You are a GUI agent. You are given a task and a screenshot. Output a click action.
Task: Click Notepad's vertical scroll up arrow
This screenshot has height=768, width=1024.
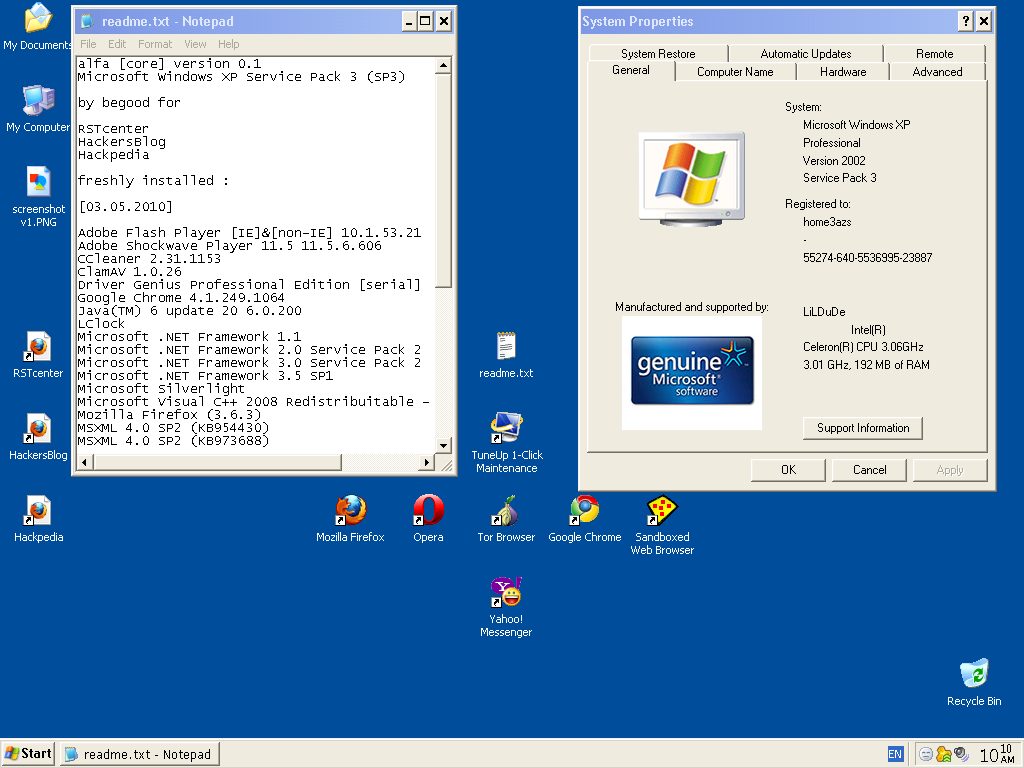click(443, 65)
